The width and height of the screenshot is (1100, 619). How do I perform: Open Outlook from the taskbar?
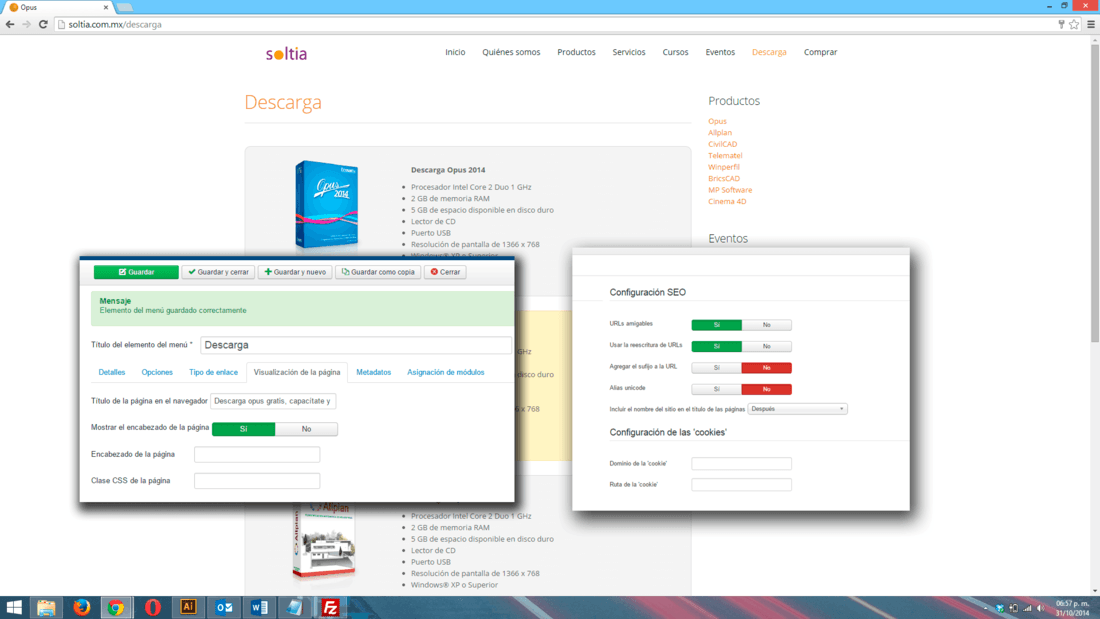point(224,608)
